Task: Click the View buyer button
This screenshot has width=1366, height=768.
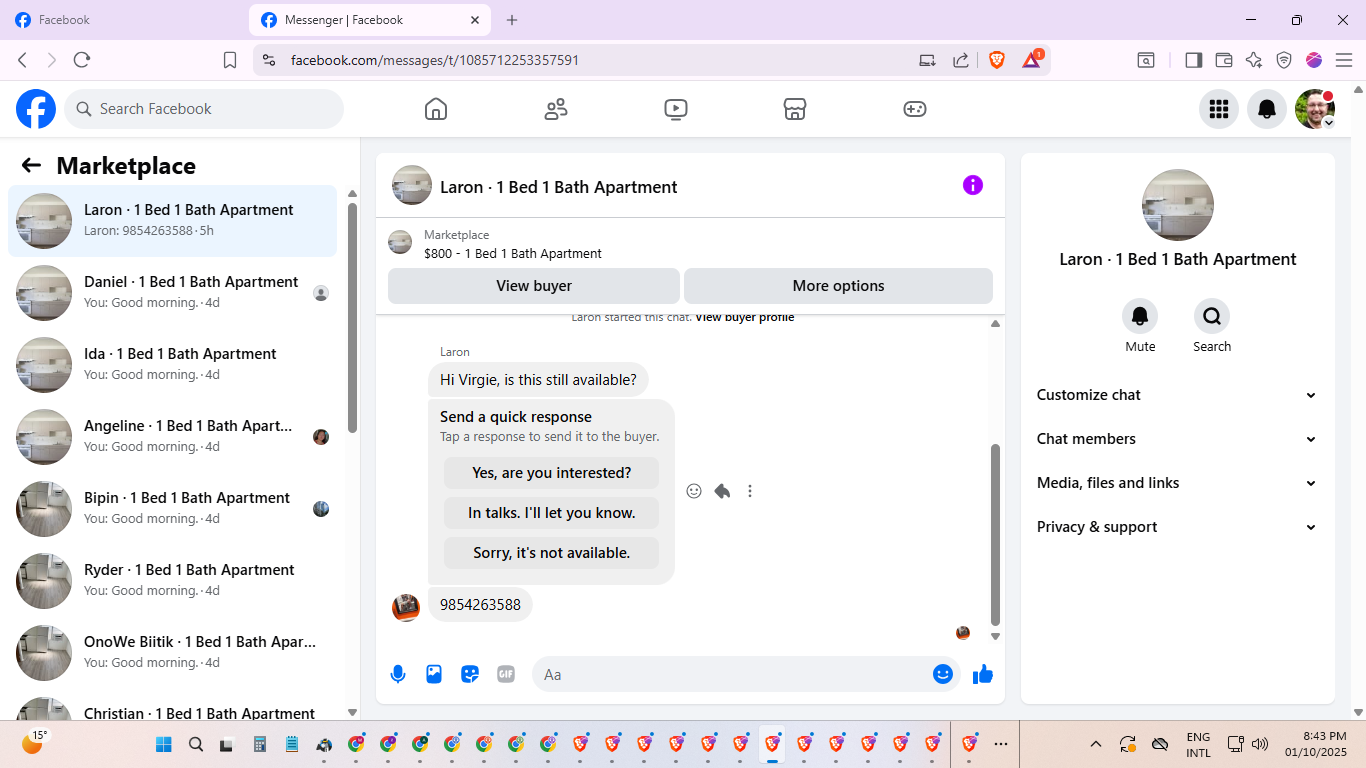Action: [534, 286]
